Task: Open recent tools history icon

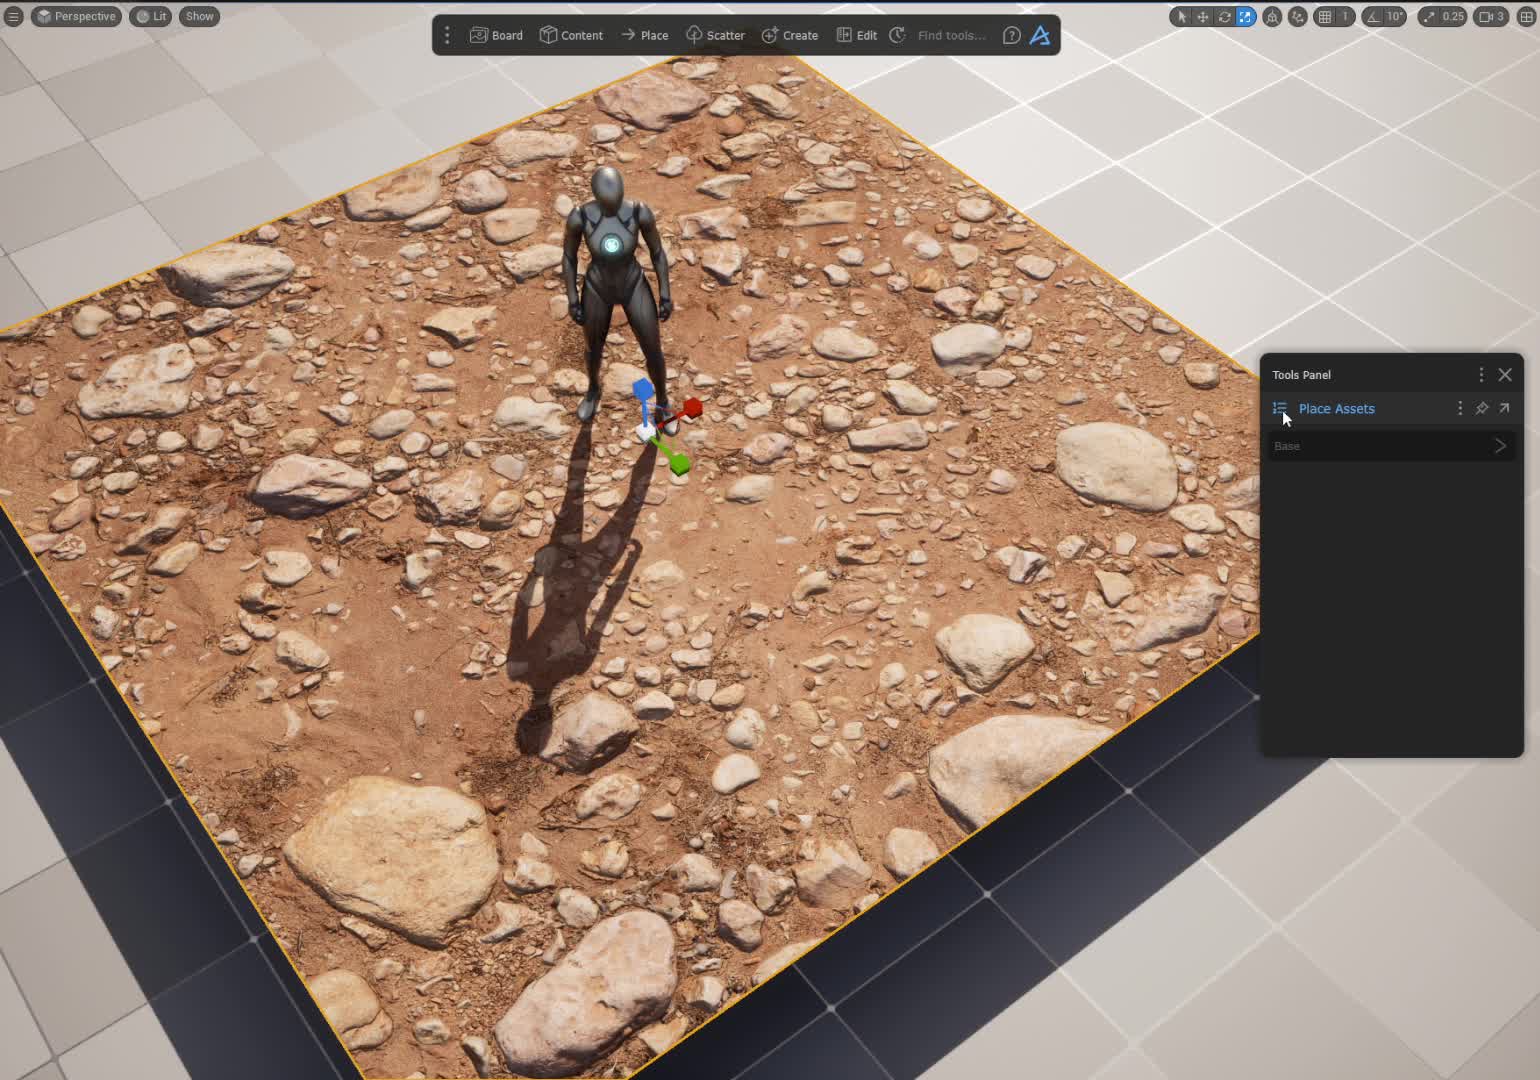Action: click(x=897, y=35)
